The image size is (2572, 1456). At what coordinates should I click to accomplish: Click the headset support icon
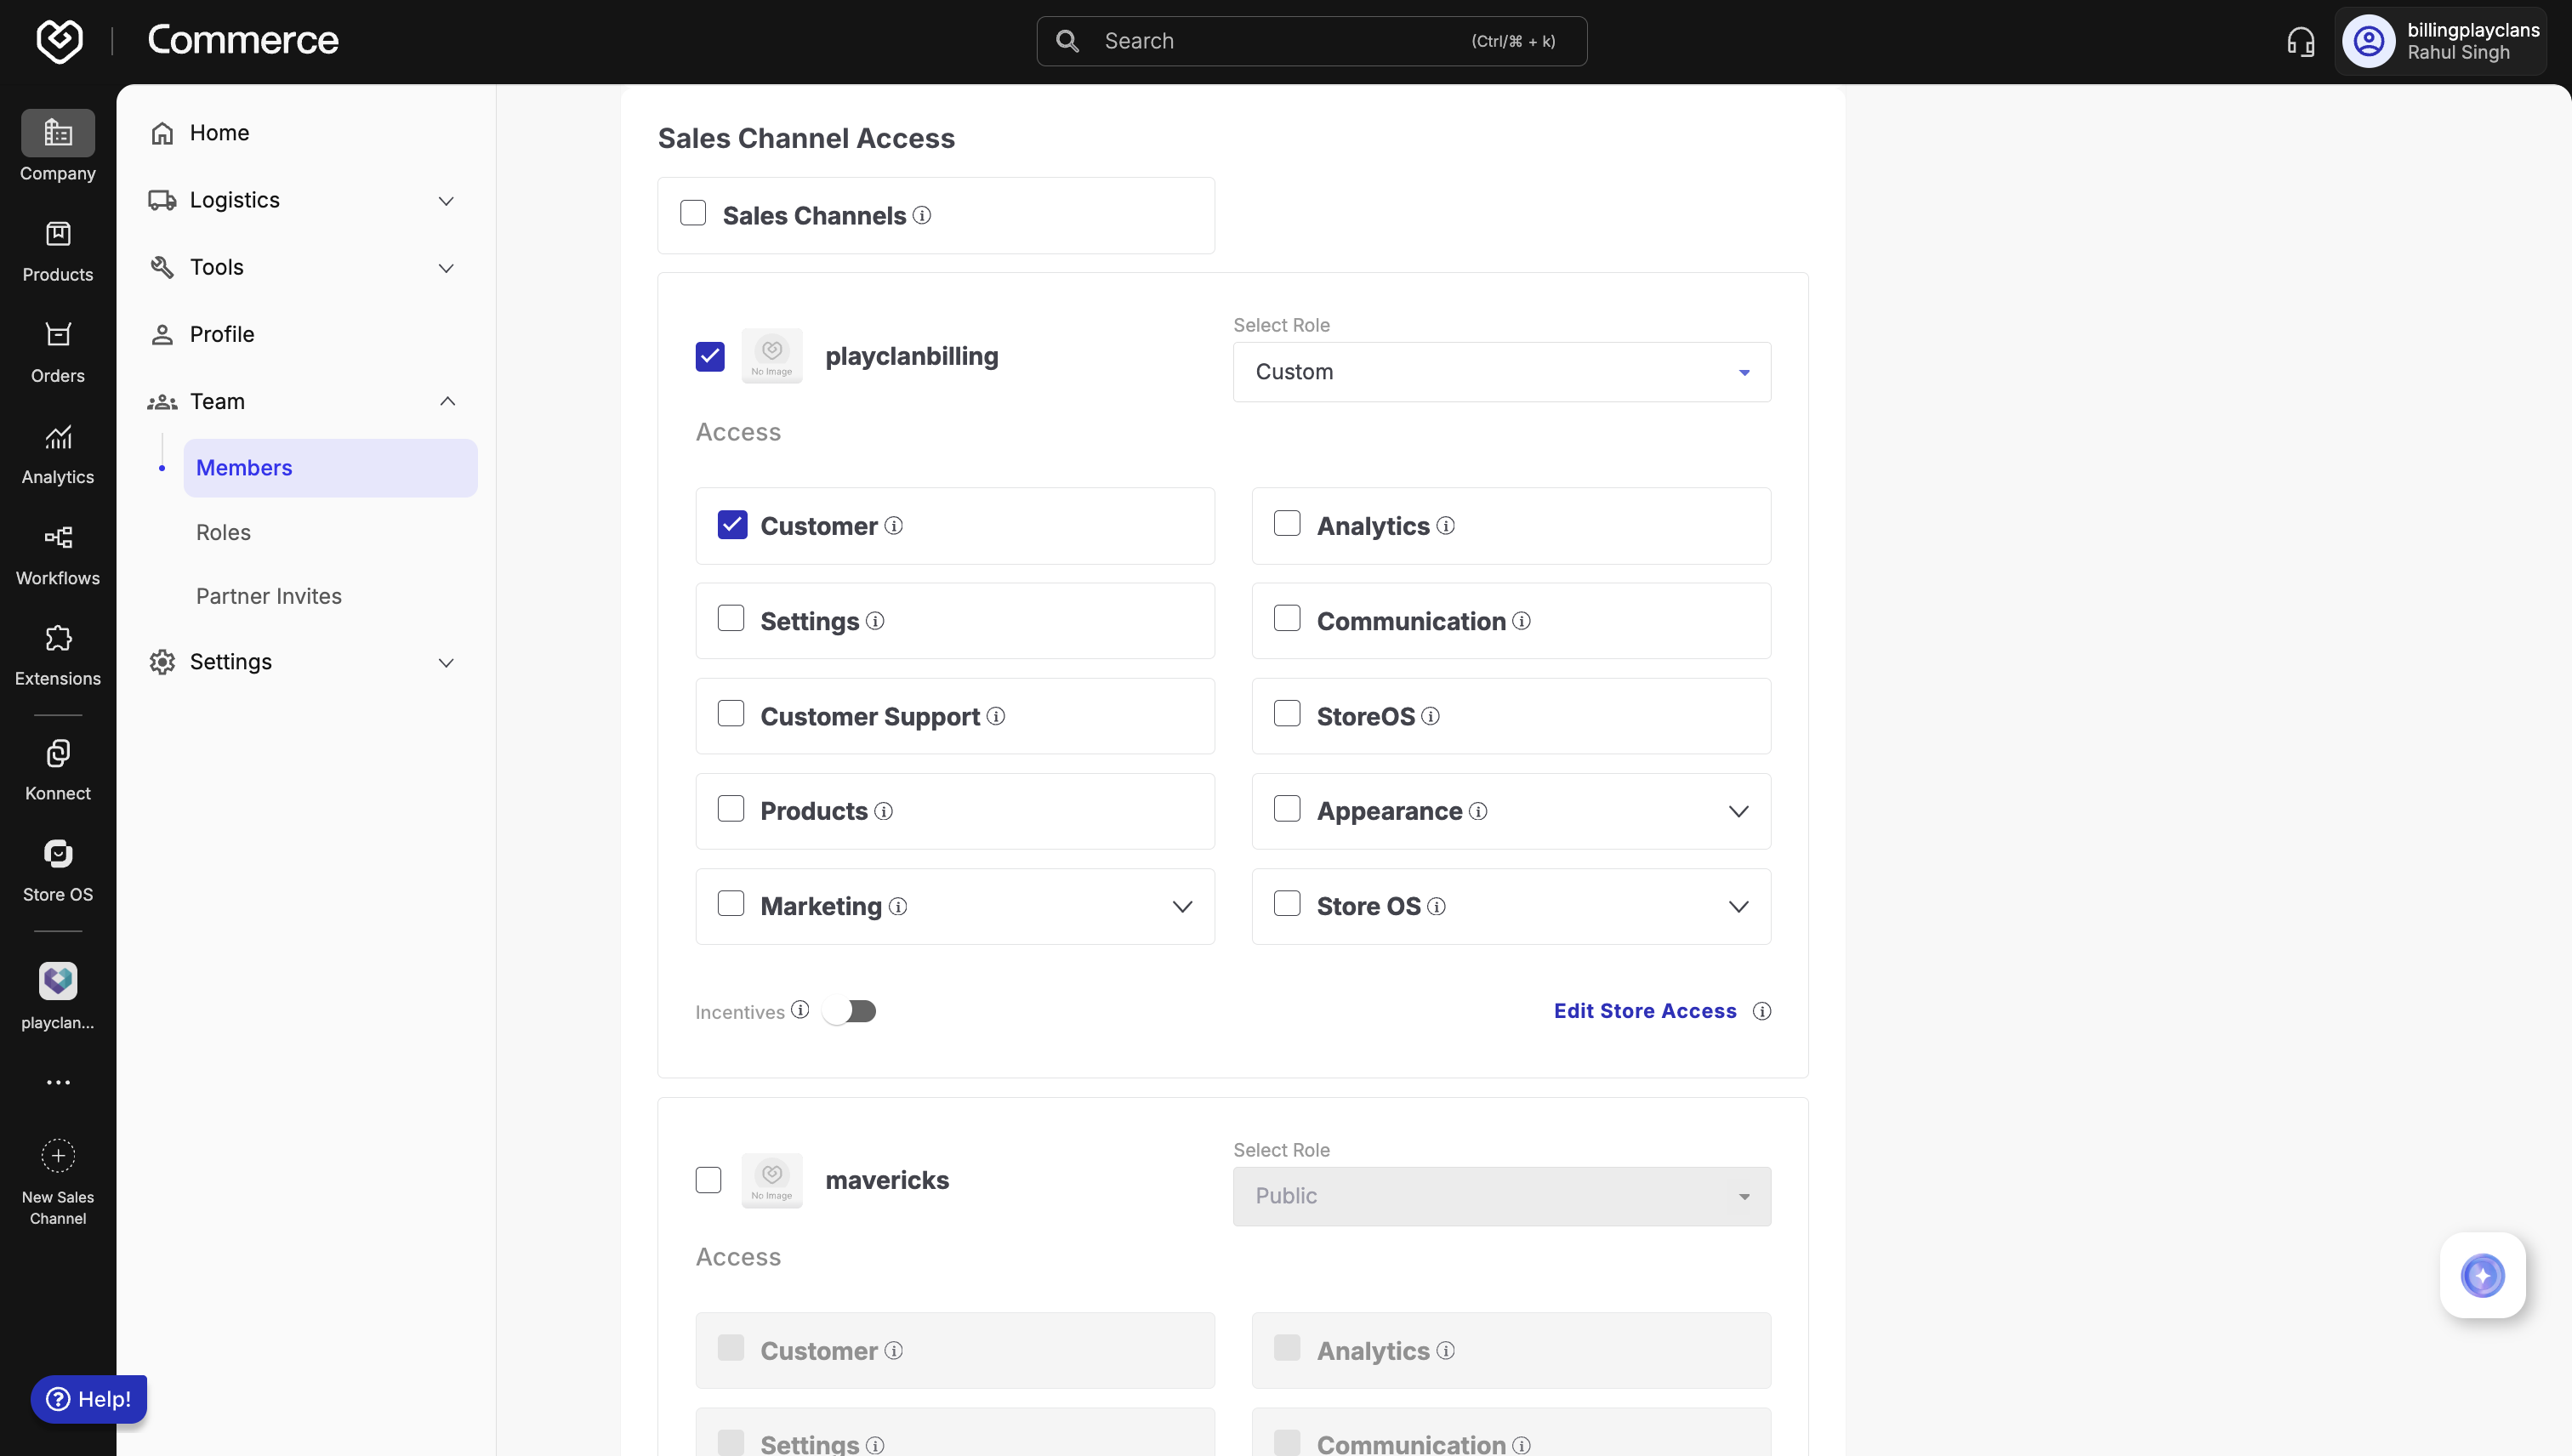[x=2300, y=41]
